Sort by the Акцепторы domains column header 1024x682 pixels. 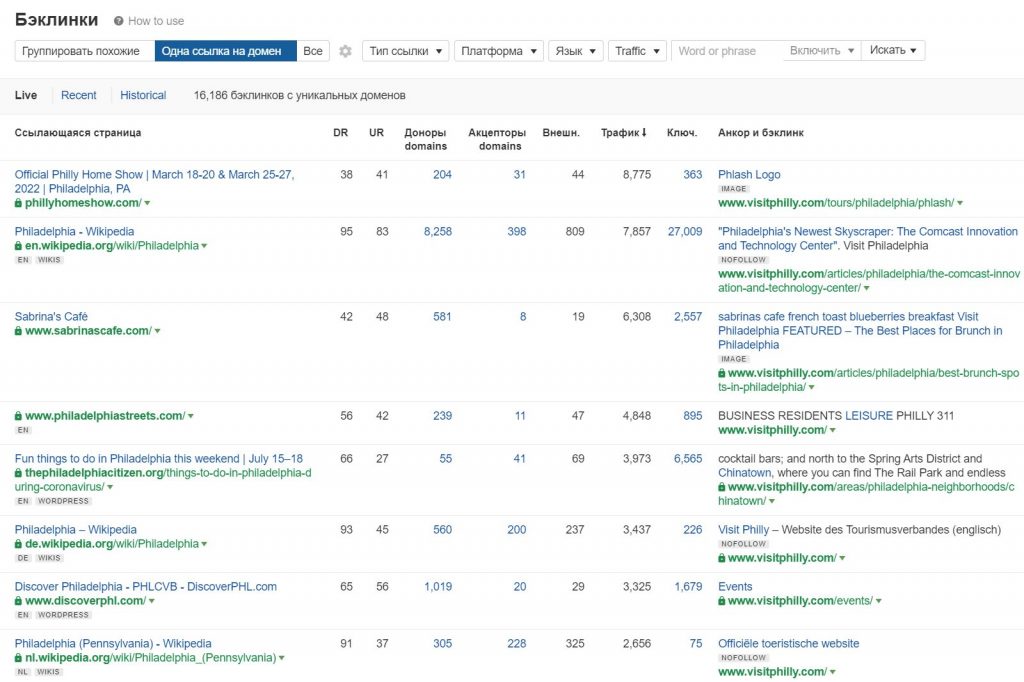(497, 139)
